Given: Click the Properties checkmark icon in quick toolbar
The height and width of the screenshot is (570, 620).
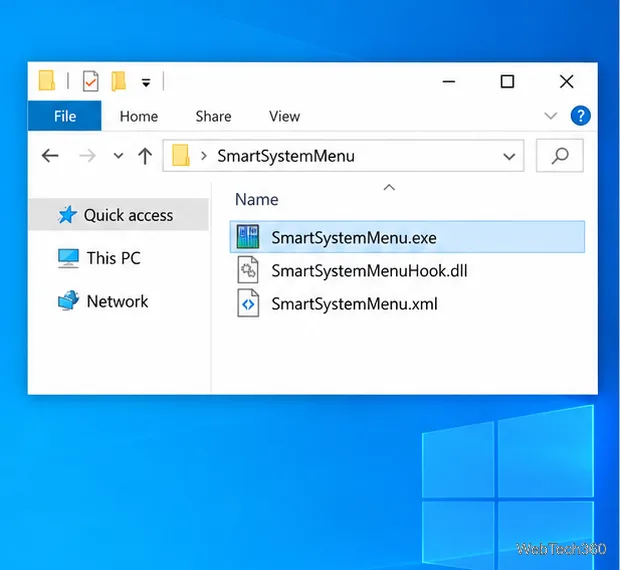Looking at the screenshot, I should [x=91, y=81].
